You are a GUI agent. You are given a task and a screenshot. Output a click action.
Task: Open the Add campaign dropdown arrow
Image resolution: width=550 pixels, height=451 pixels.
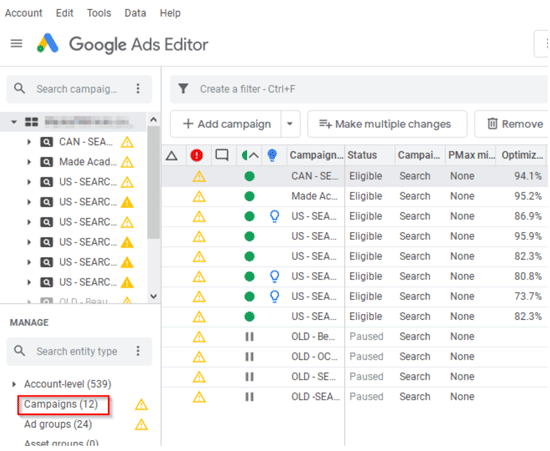click(x=290, y=124)
